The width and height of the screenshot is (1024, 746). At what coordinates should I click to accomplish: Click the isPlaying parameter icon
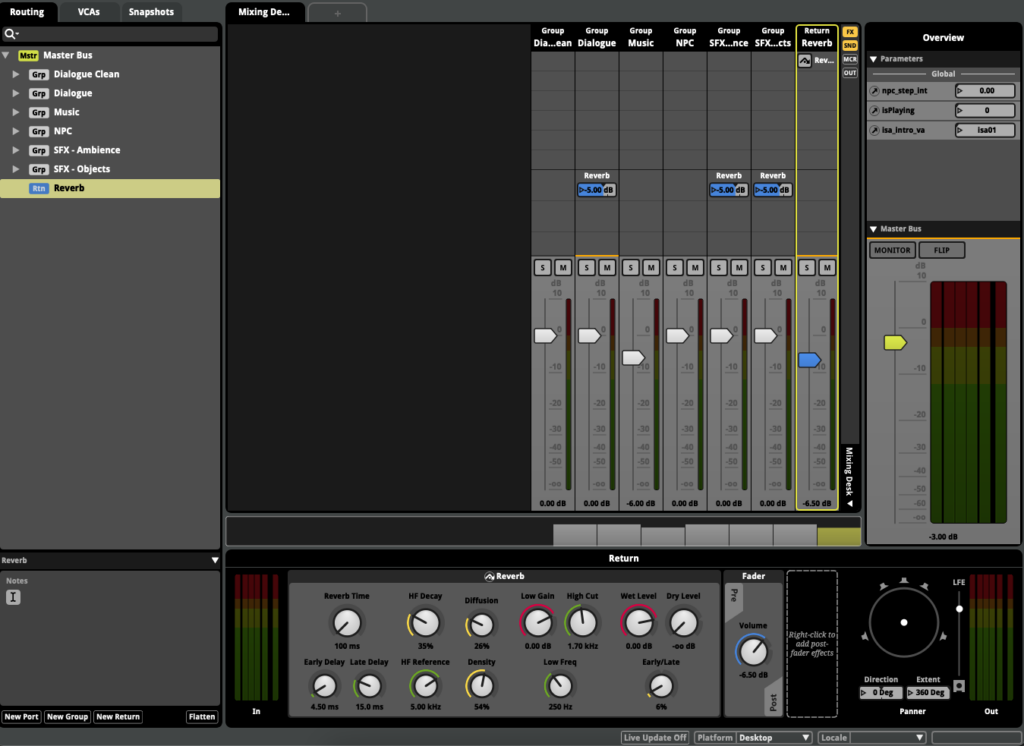(875, 110)
